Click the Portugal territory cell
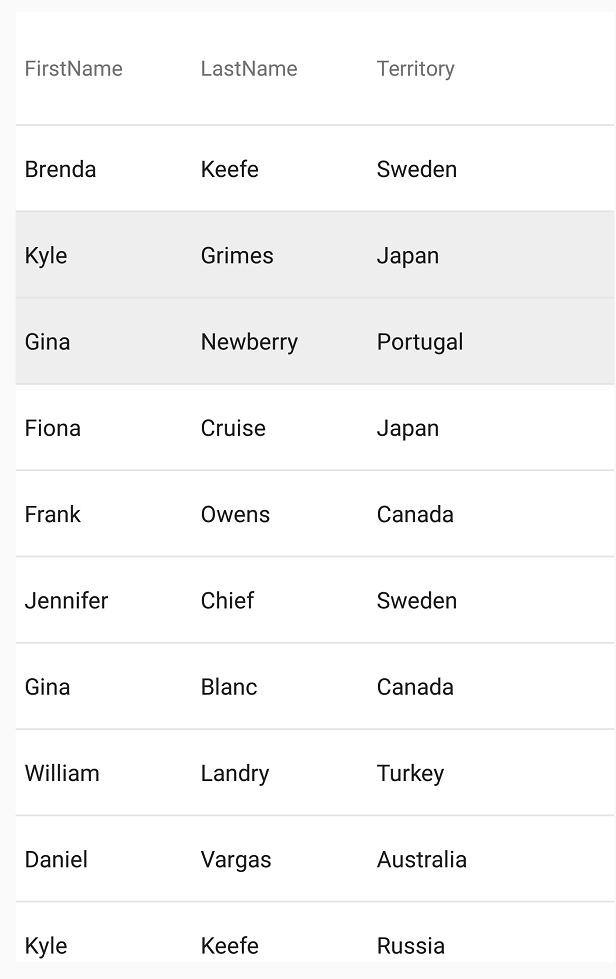Screen dimensions: 616x979 pyautogui.click(x=419, y=342)
